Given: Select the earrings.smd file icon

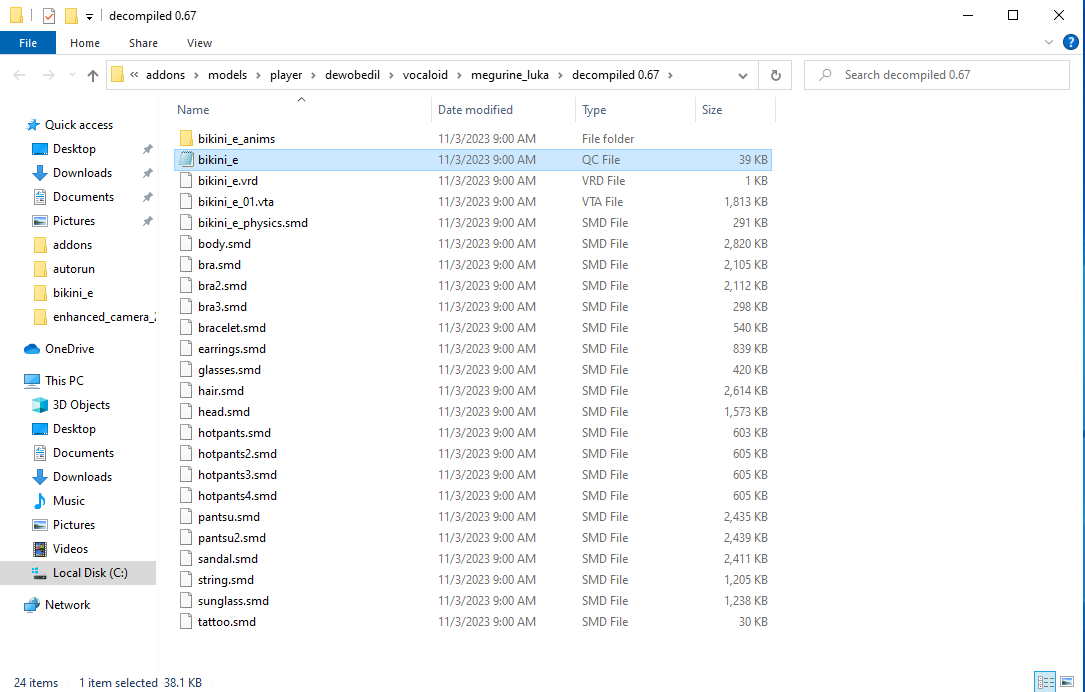Looking at the screenshot, I should click(185, 349).
